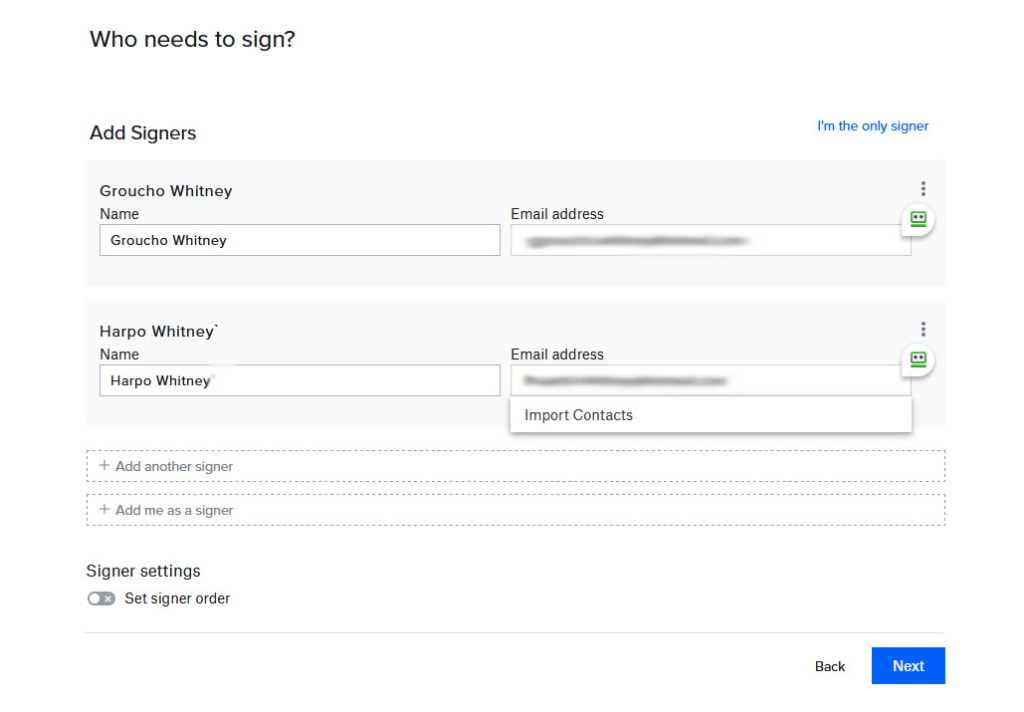Click "I'm the only signer"
Screen dimensions: 1024x712
872,125
